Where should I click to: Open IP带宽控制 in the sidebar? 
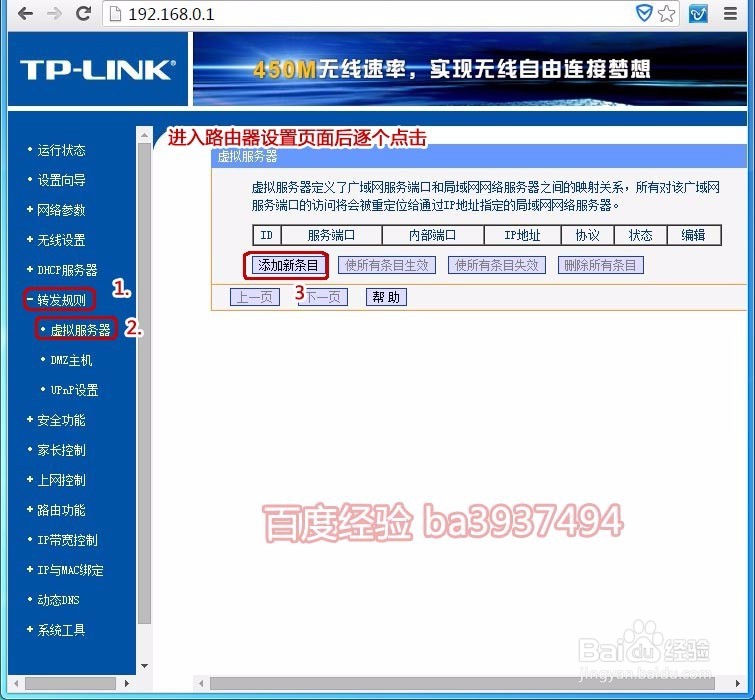[67, 540]
